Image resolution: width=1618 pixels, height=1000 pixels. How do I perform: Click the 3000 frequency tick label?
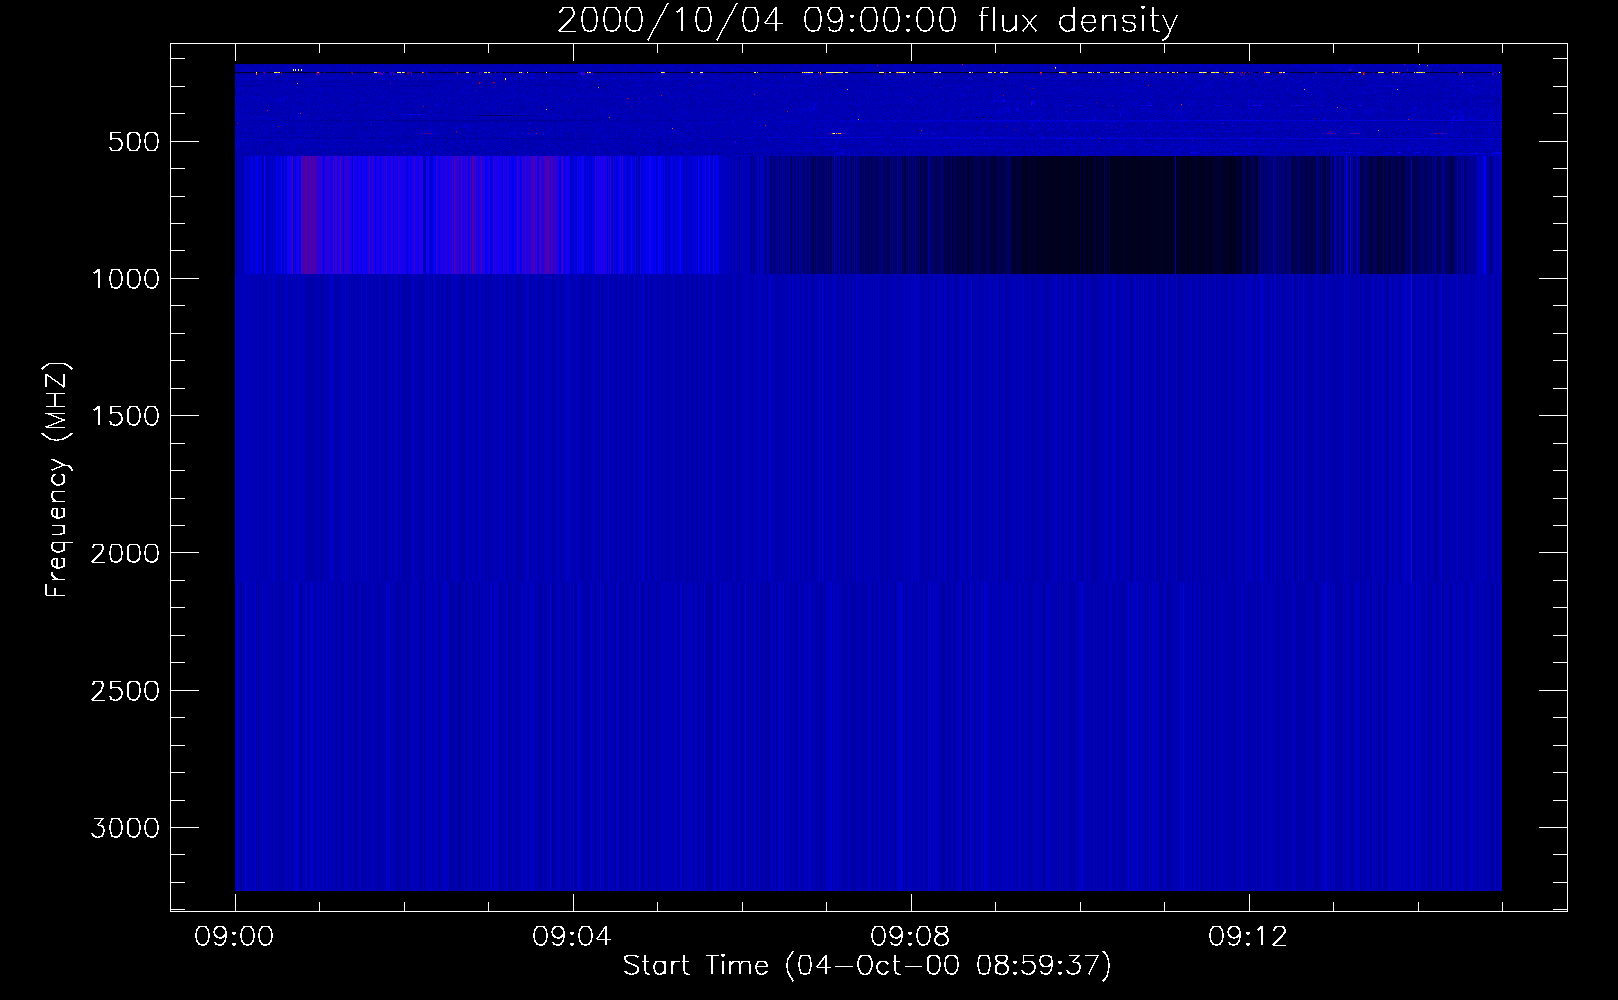pyautogui.click(x=125, y=828)
